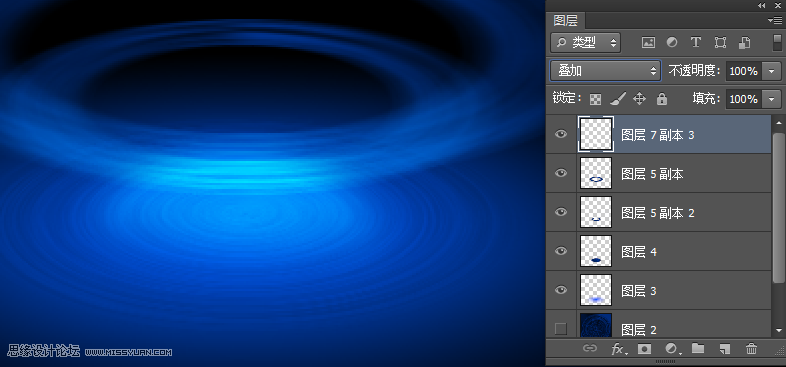Image resolution: width=786 pixels, height=367 pixels.
Task: Click the 填充 fill label
Action: pos(706,98)
